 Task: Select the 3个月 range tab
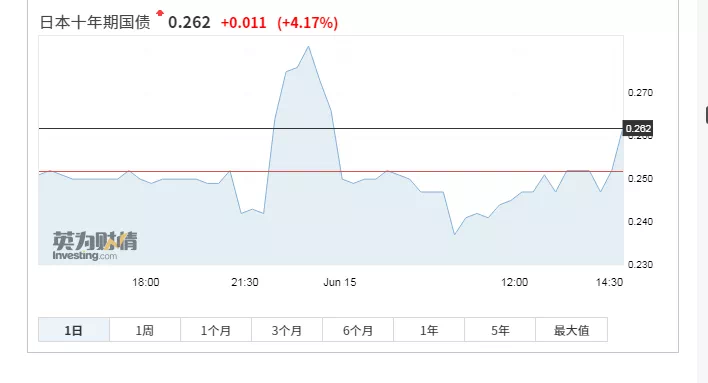[x=287, y=330]
